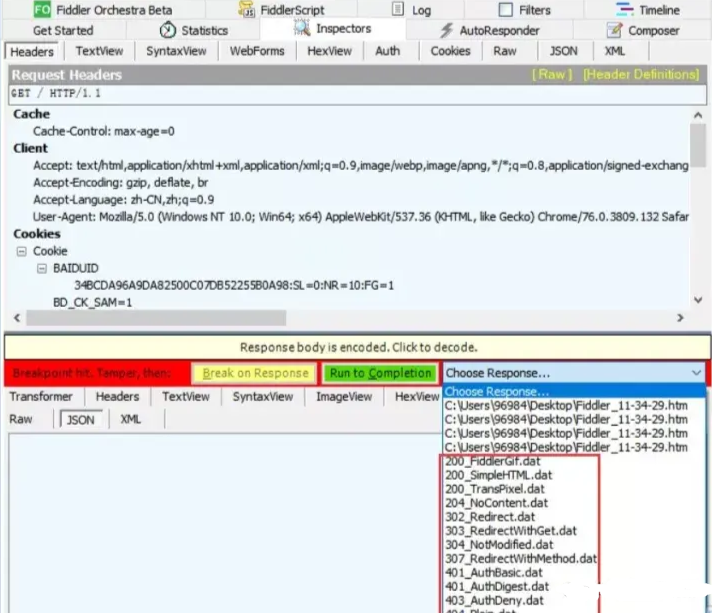This screenshot has height=613, width=712.
Task: Open the Header Definitions link
Action: point(641,74)
